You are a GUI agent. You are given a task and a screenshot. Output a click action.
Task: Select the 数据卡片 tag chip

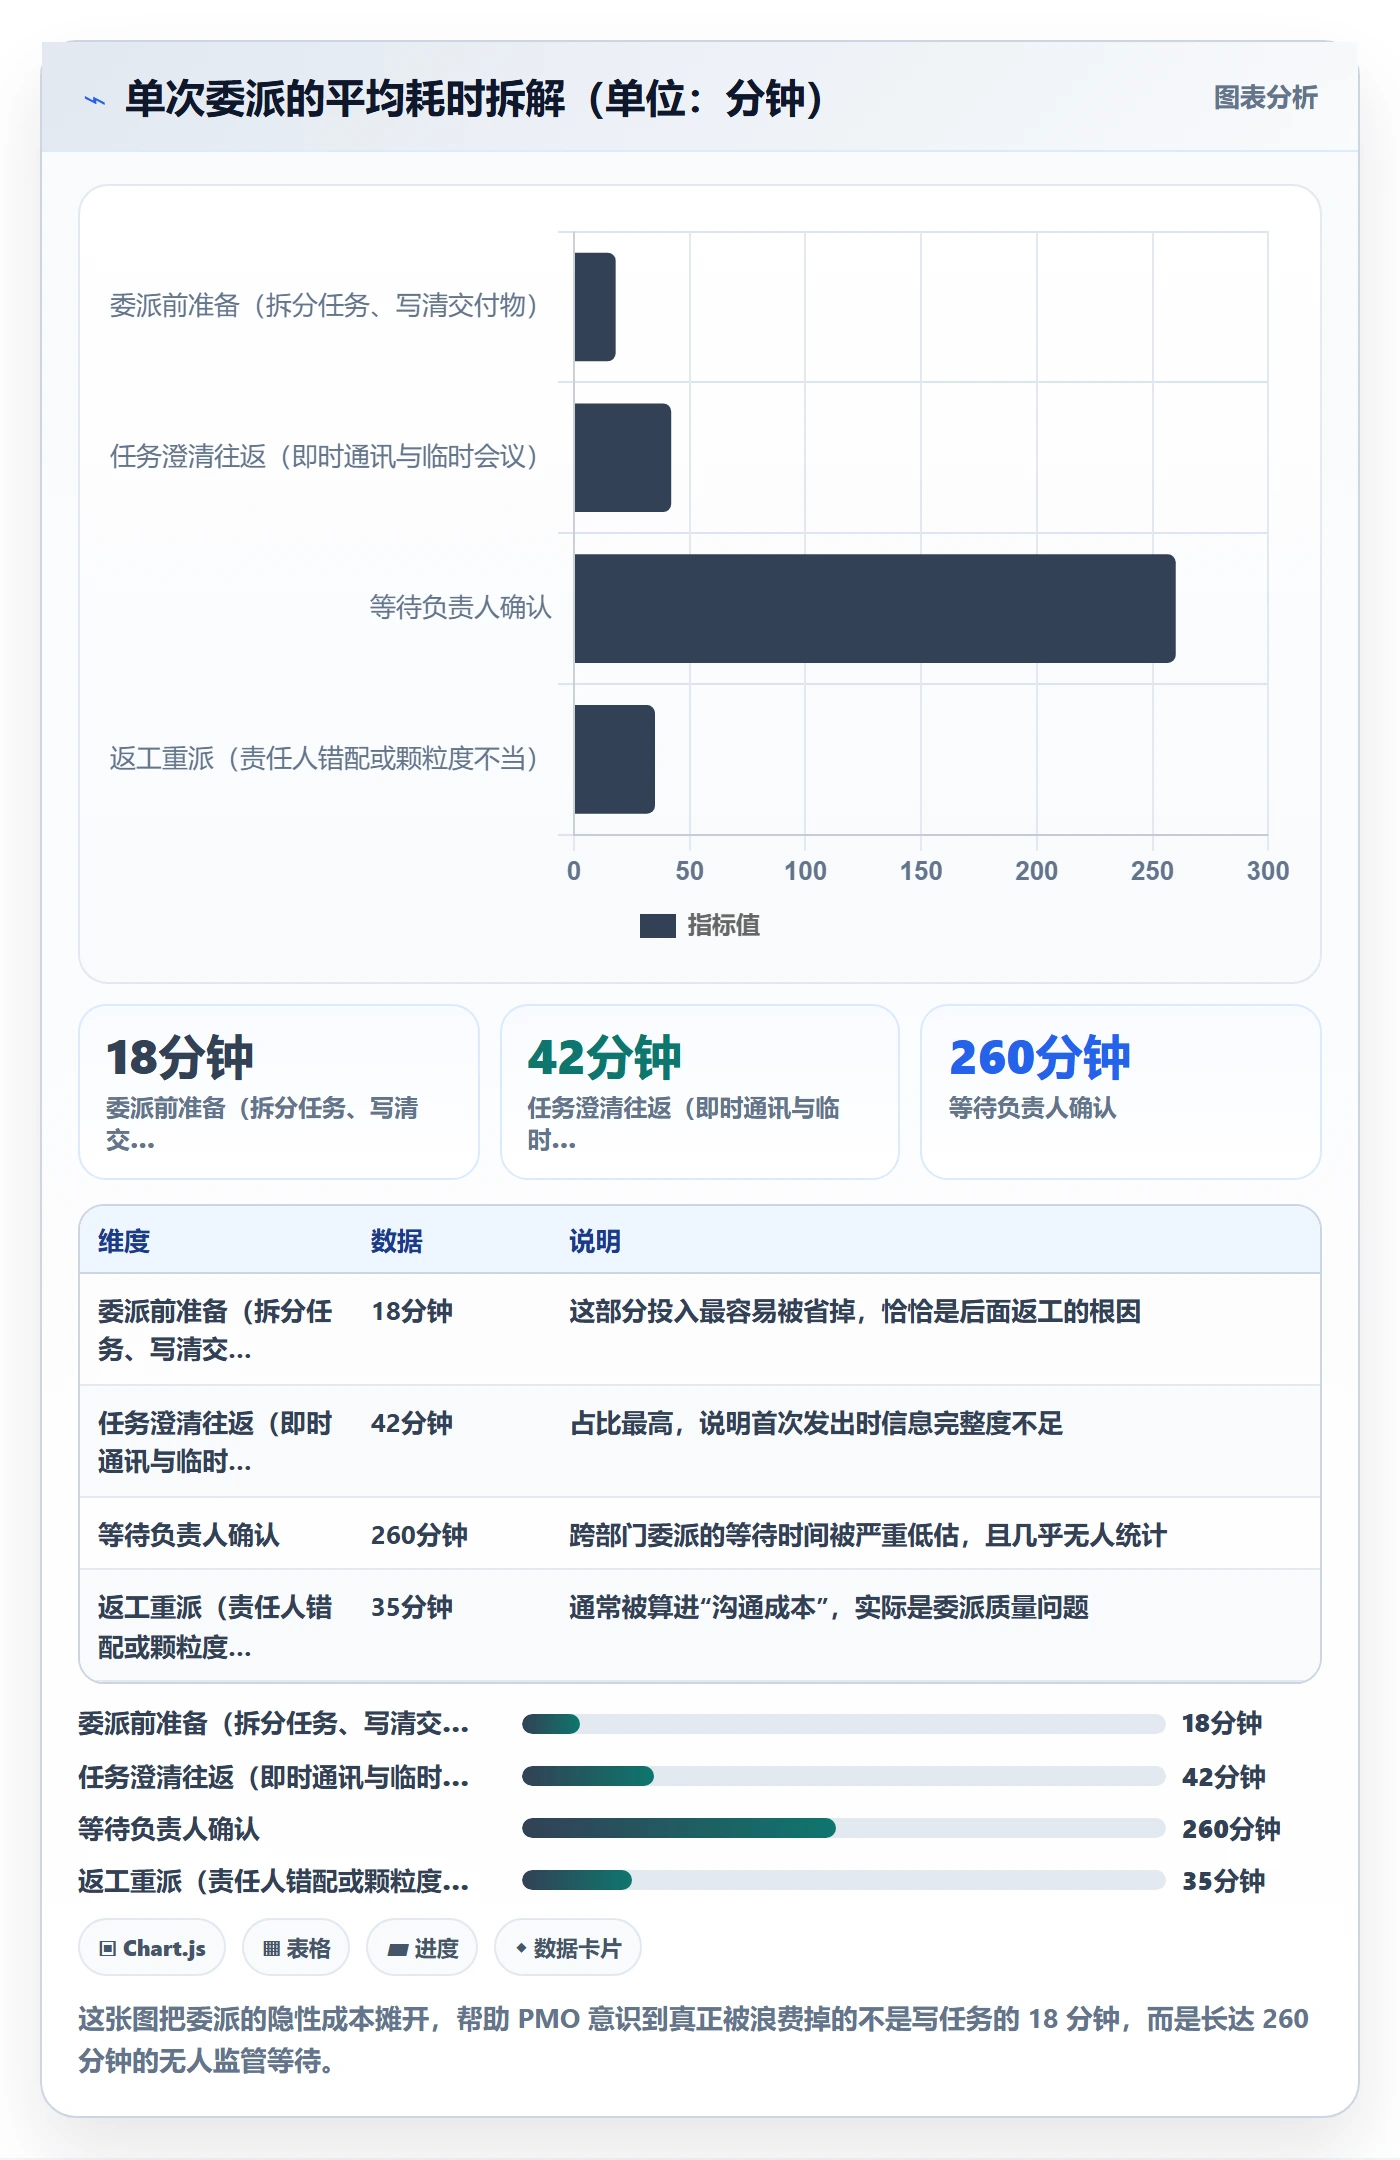pos(568,1948)
